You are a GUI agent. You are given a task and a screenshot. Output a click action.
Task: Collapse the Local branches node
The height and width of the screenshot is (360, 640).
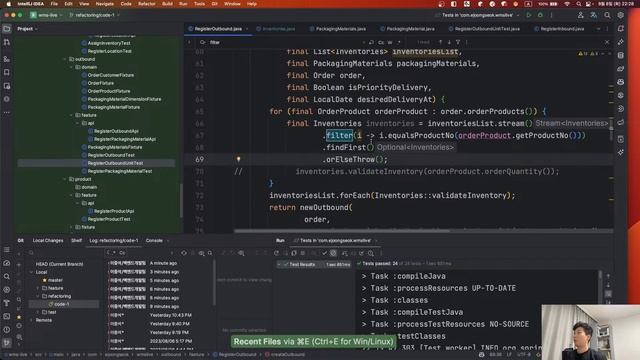point(31,272)
